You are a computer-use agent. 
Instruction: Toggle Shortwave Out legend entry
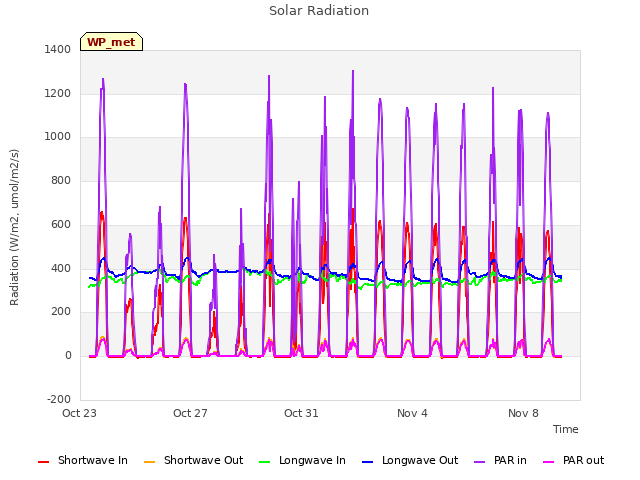(x=193, y=460)
